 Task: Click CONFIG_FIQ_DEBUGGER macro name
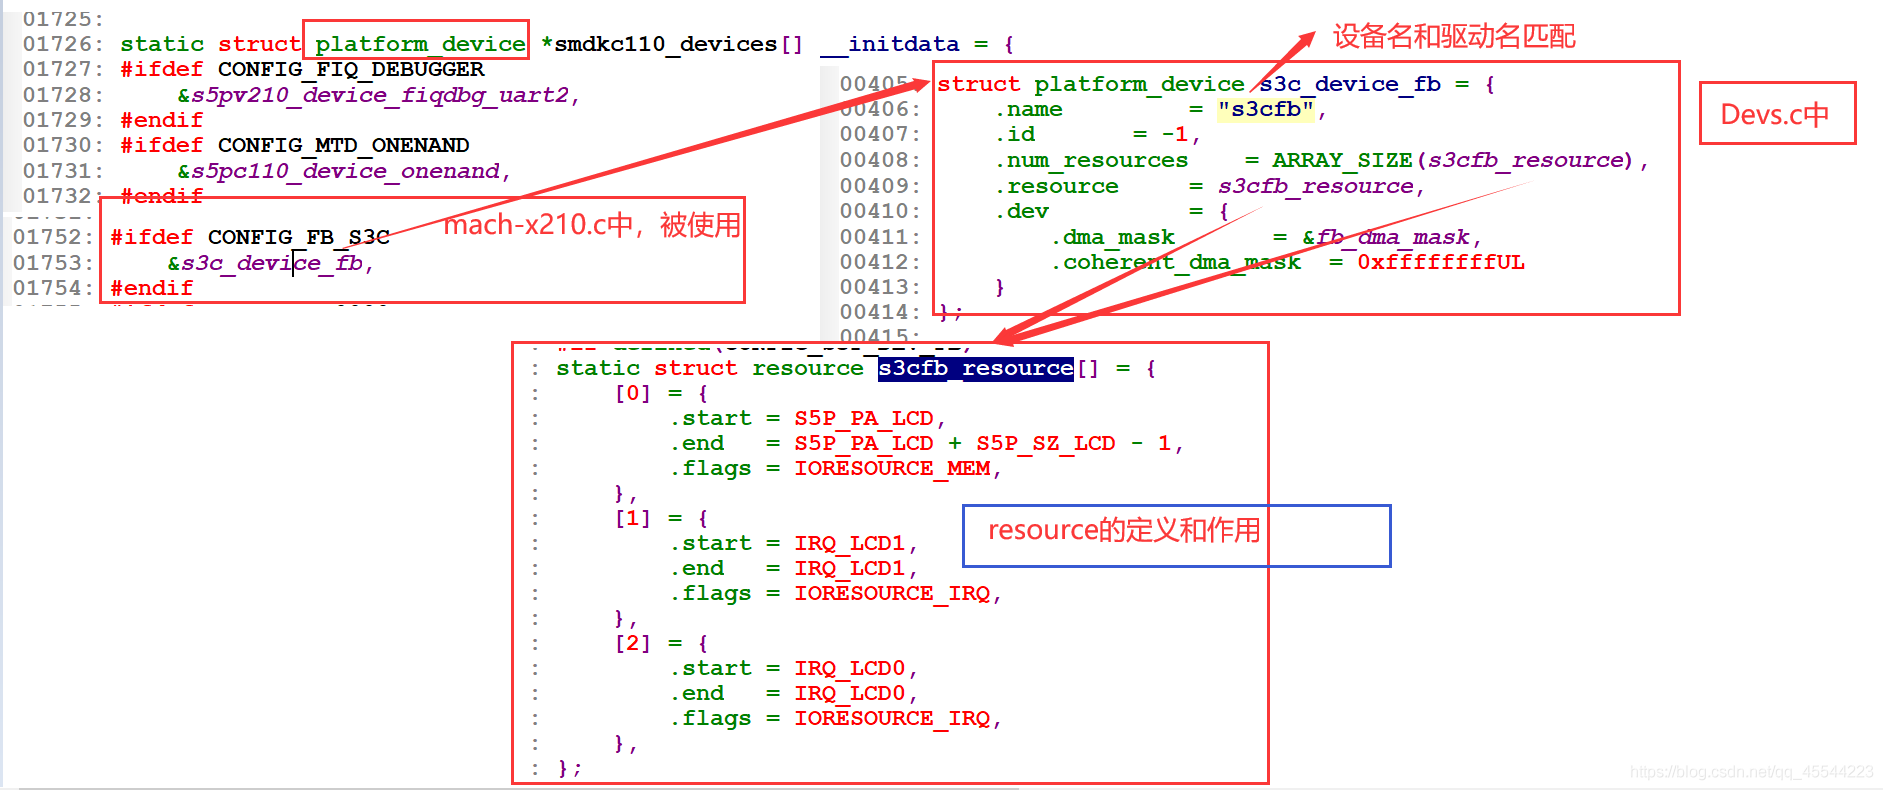pyautogui.click(x=351, y=69)
